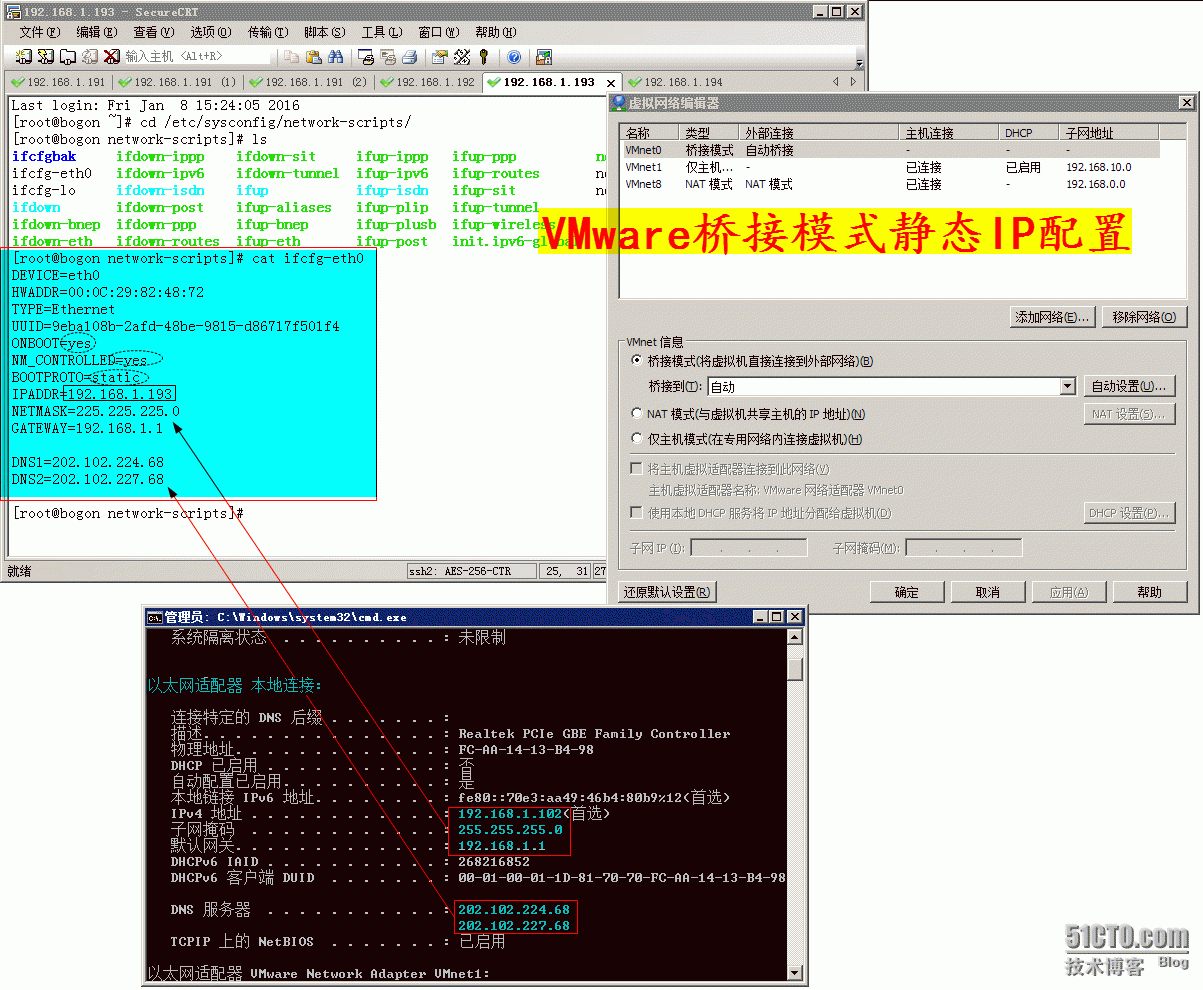Click the SecureCRT title bar application icon
1203x990 pixels.
(x=12, y=11)
